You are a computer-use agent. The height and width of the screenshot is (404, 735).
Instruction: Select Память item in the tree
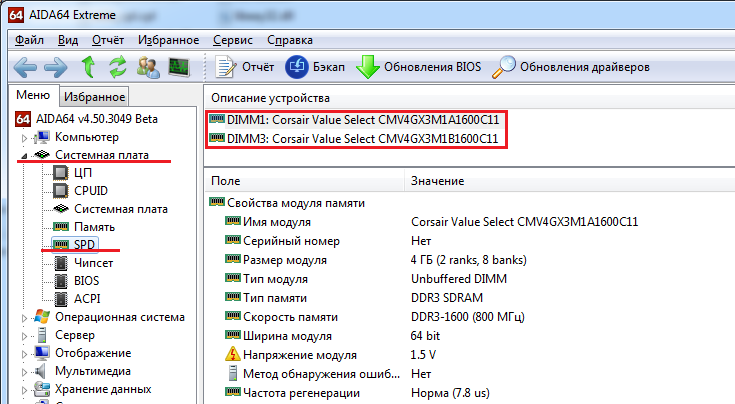tap(94, 227)
